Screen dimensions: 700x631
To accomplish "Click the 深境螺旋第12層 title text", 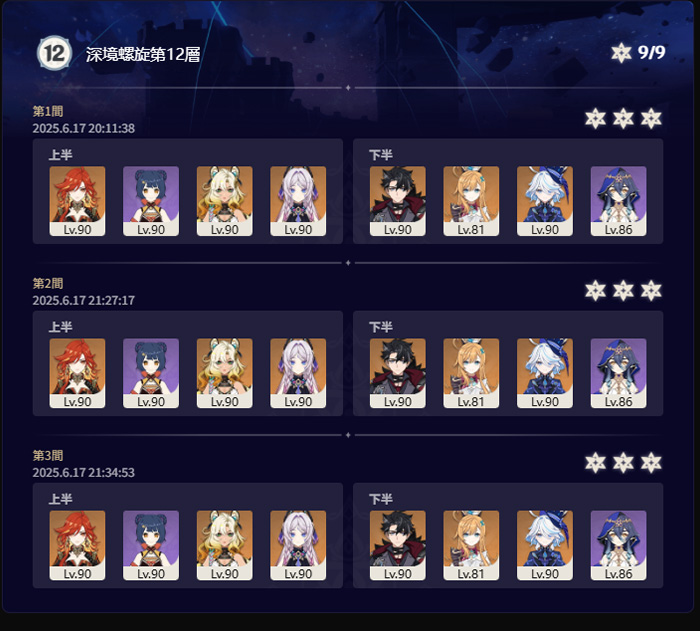I will click(x=143, y=54).
